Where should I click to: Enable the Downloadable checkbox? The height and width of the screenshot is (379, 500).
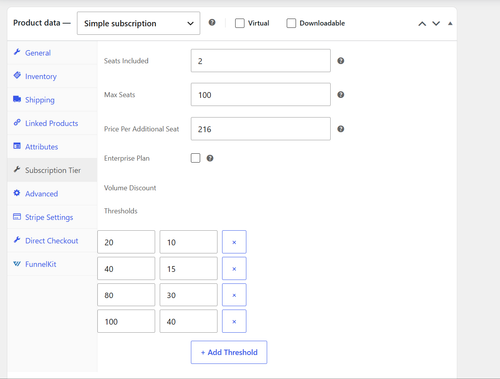[x=291, y=23]
